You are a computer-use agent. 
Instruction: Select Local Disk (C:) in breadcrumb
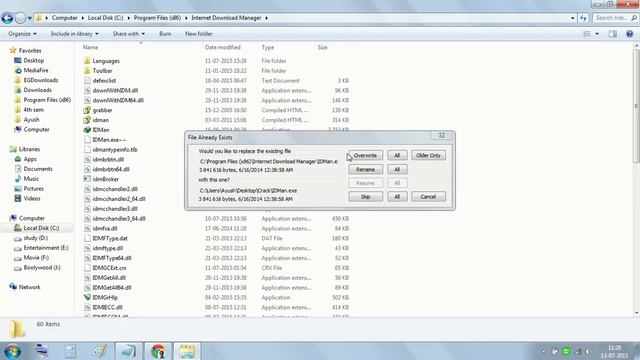(x=105, y=18)
